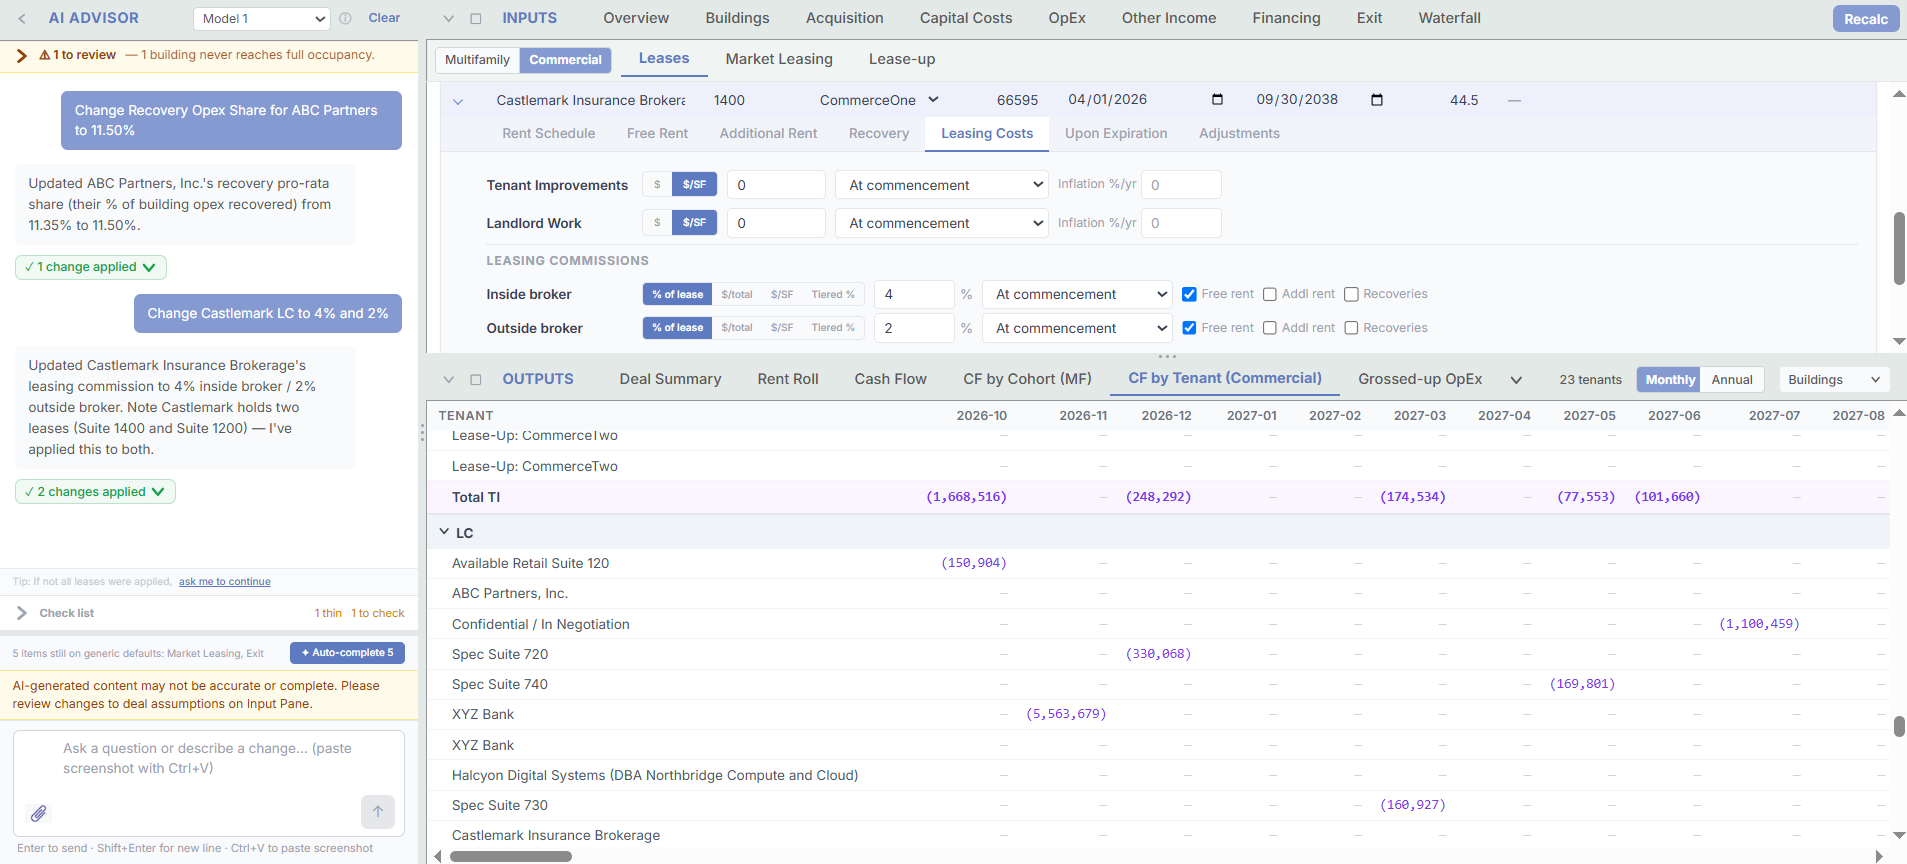
Task: Open the lease start date calendar picker
Action: pos(1217,99)
